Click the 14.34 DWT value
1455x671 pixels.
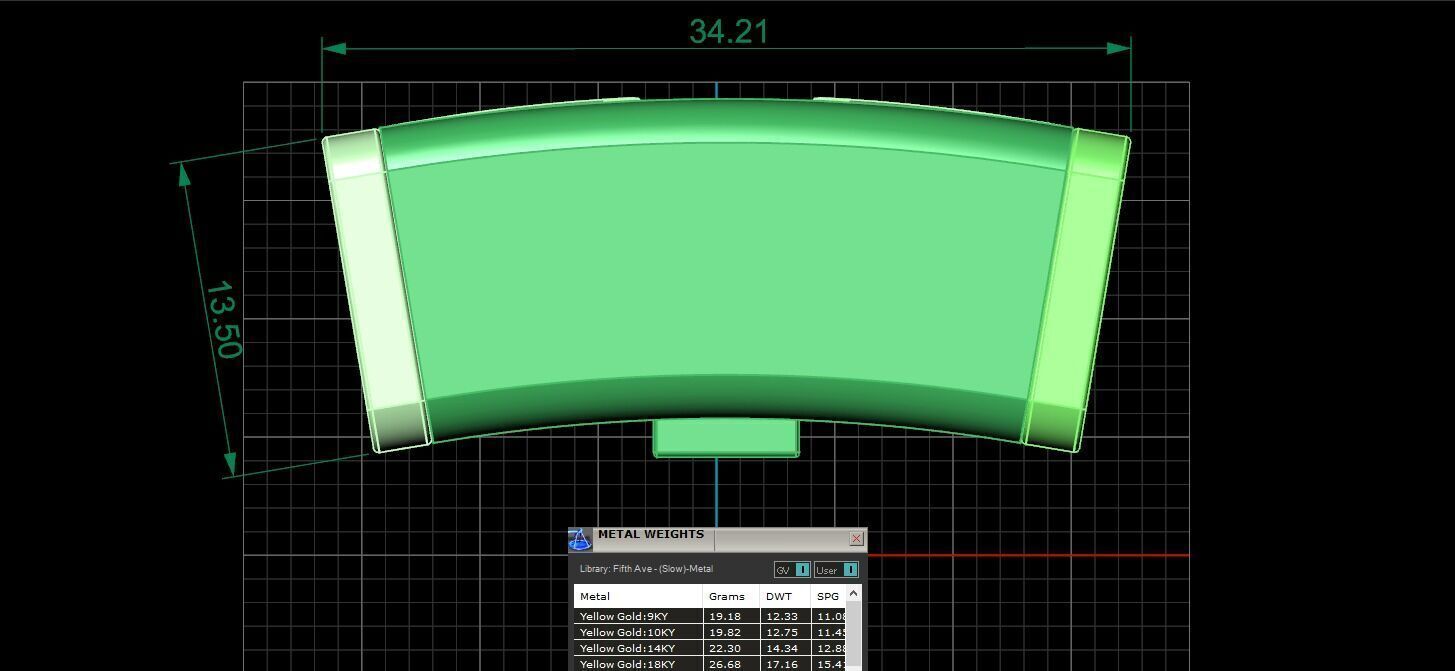coord(782,649)
